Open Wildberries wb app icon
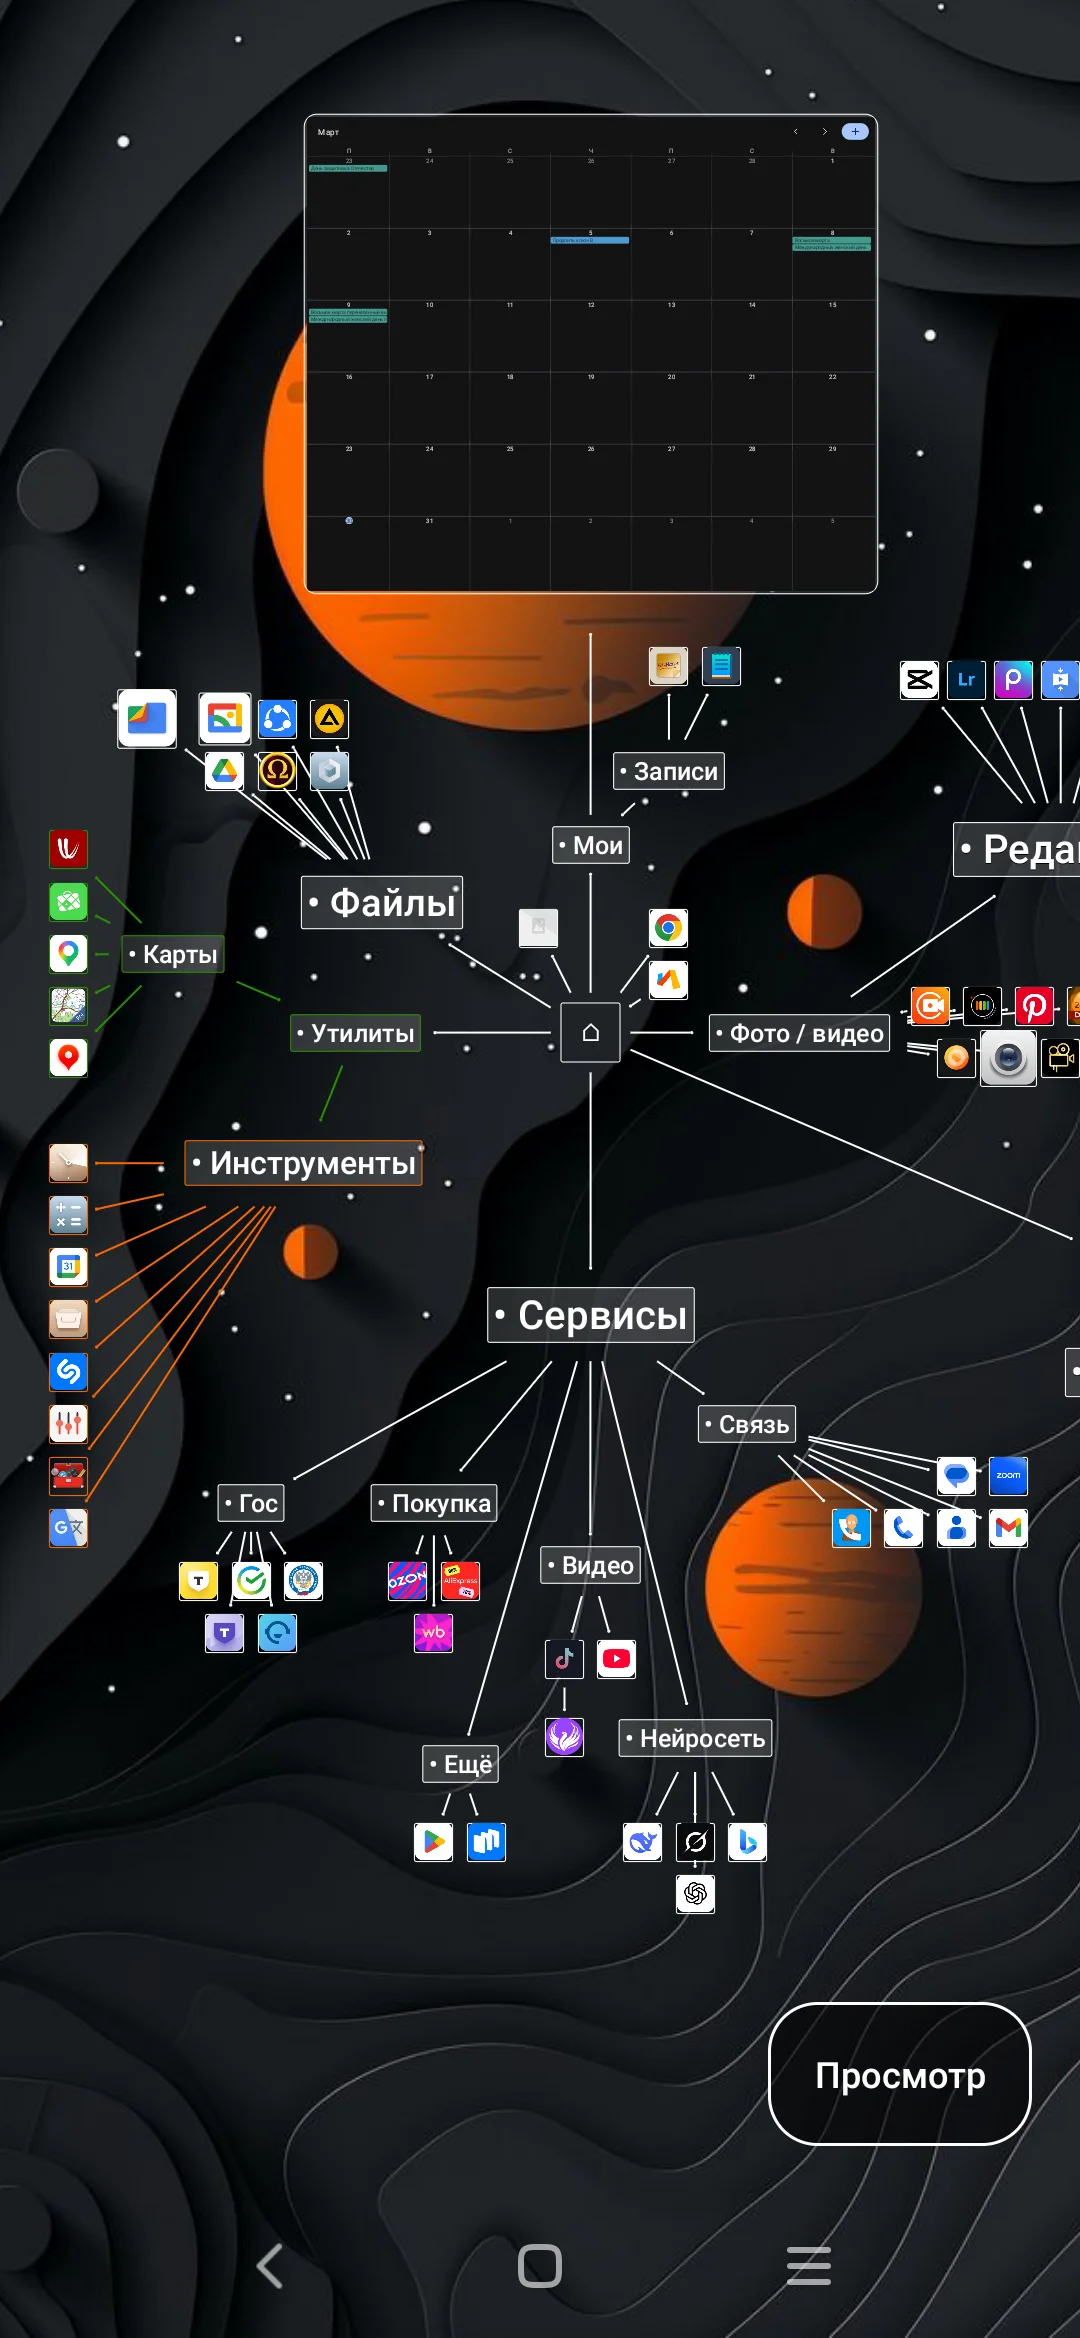The image size is (1080, 2338). 433,1633
